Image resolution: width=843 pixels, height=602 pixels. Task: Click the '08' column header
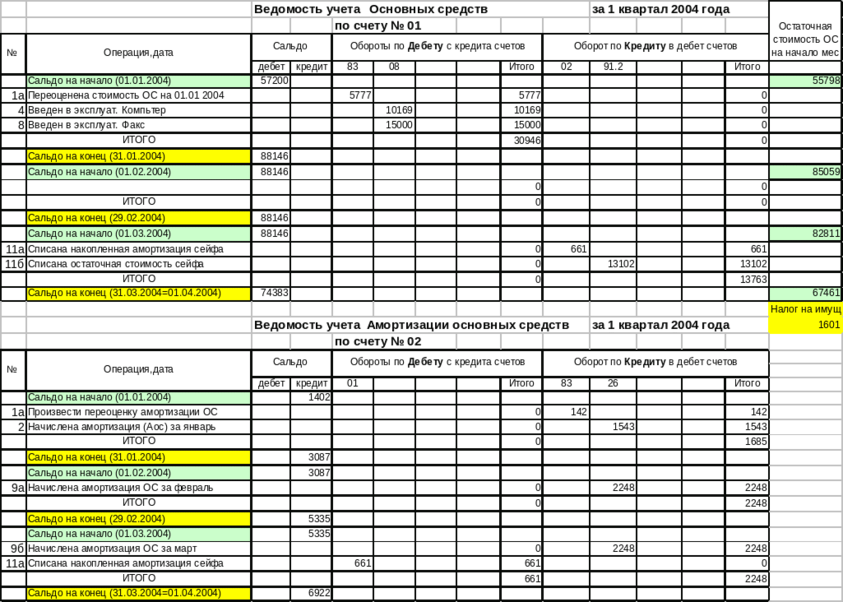click(x=394, y=67)
